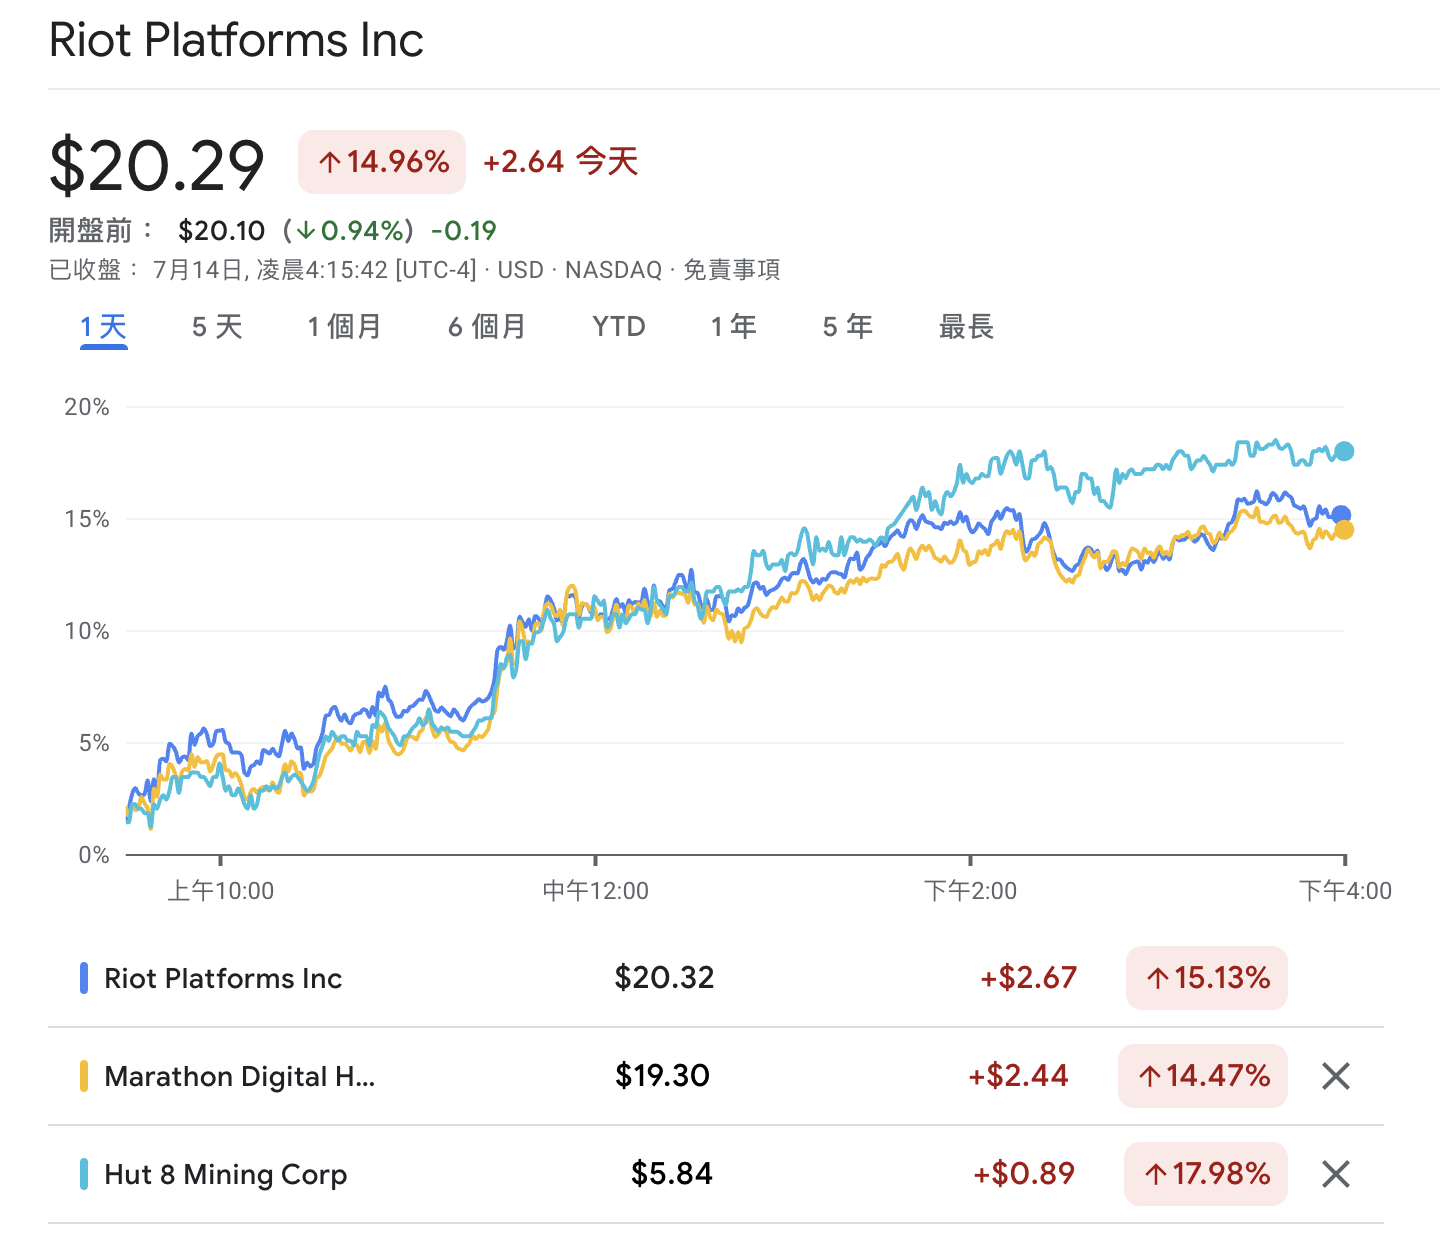View the 5 年 price history

[x=847, y=327]
